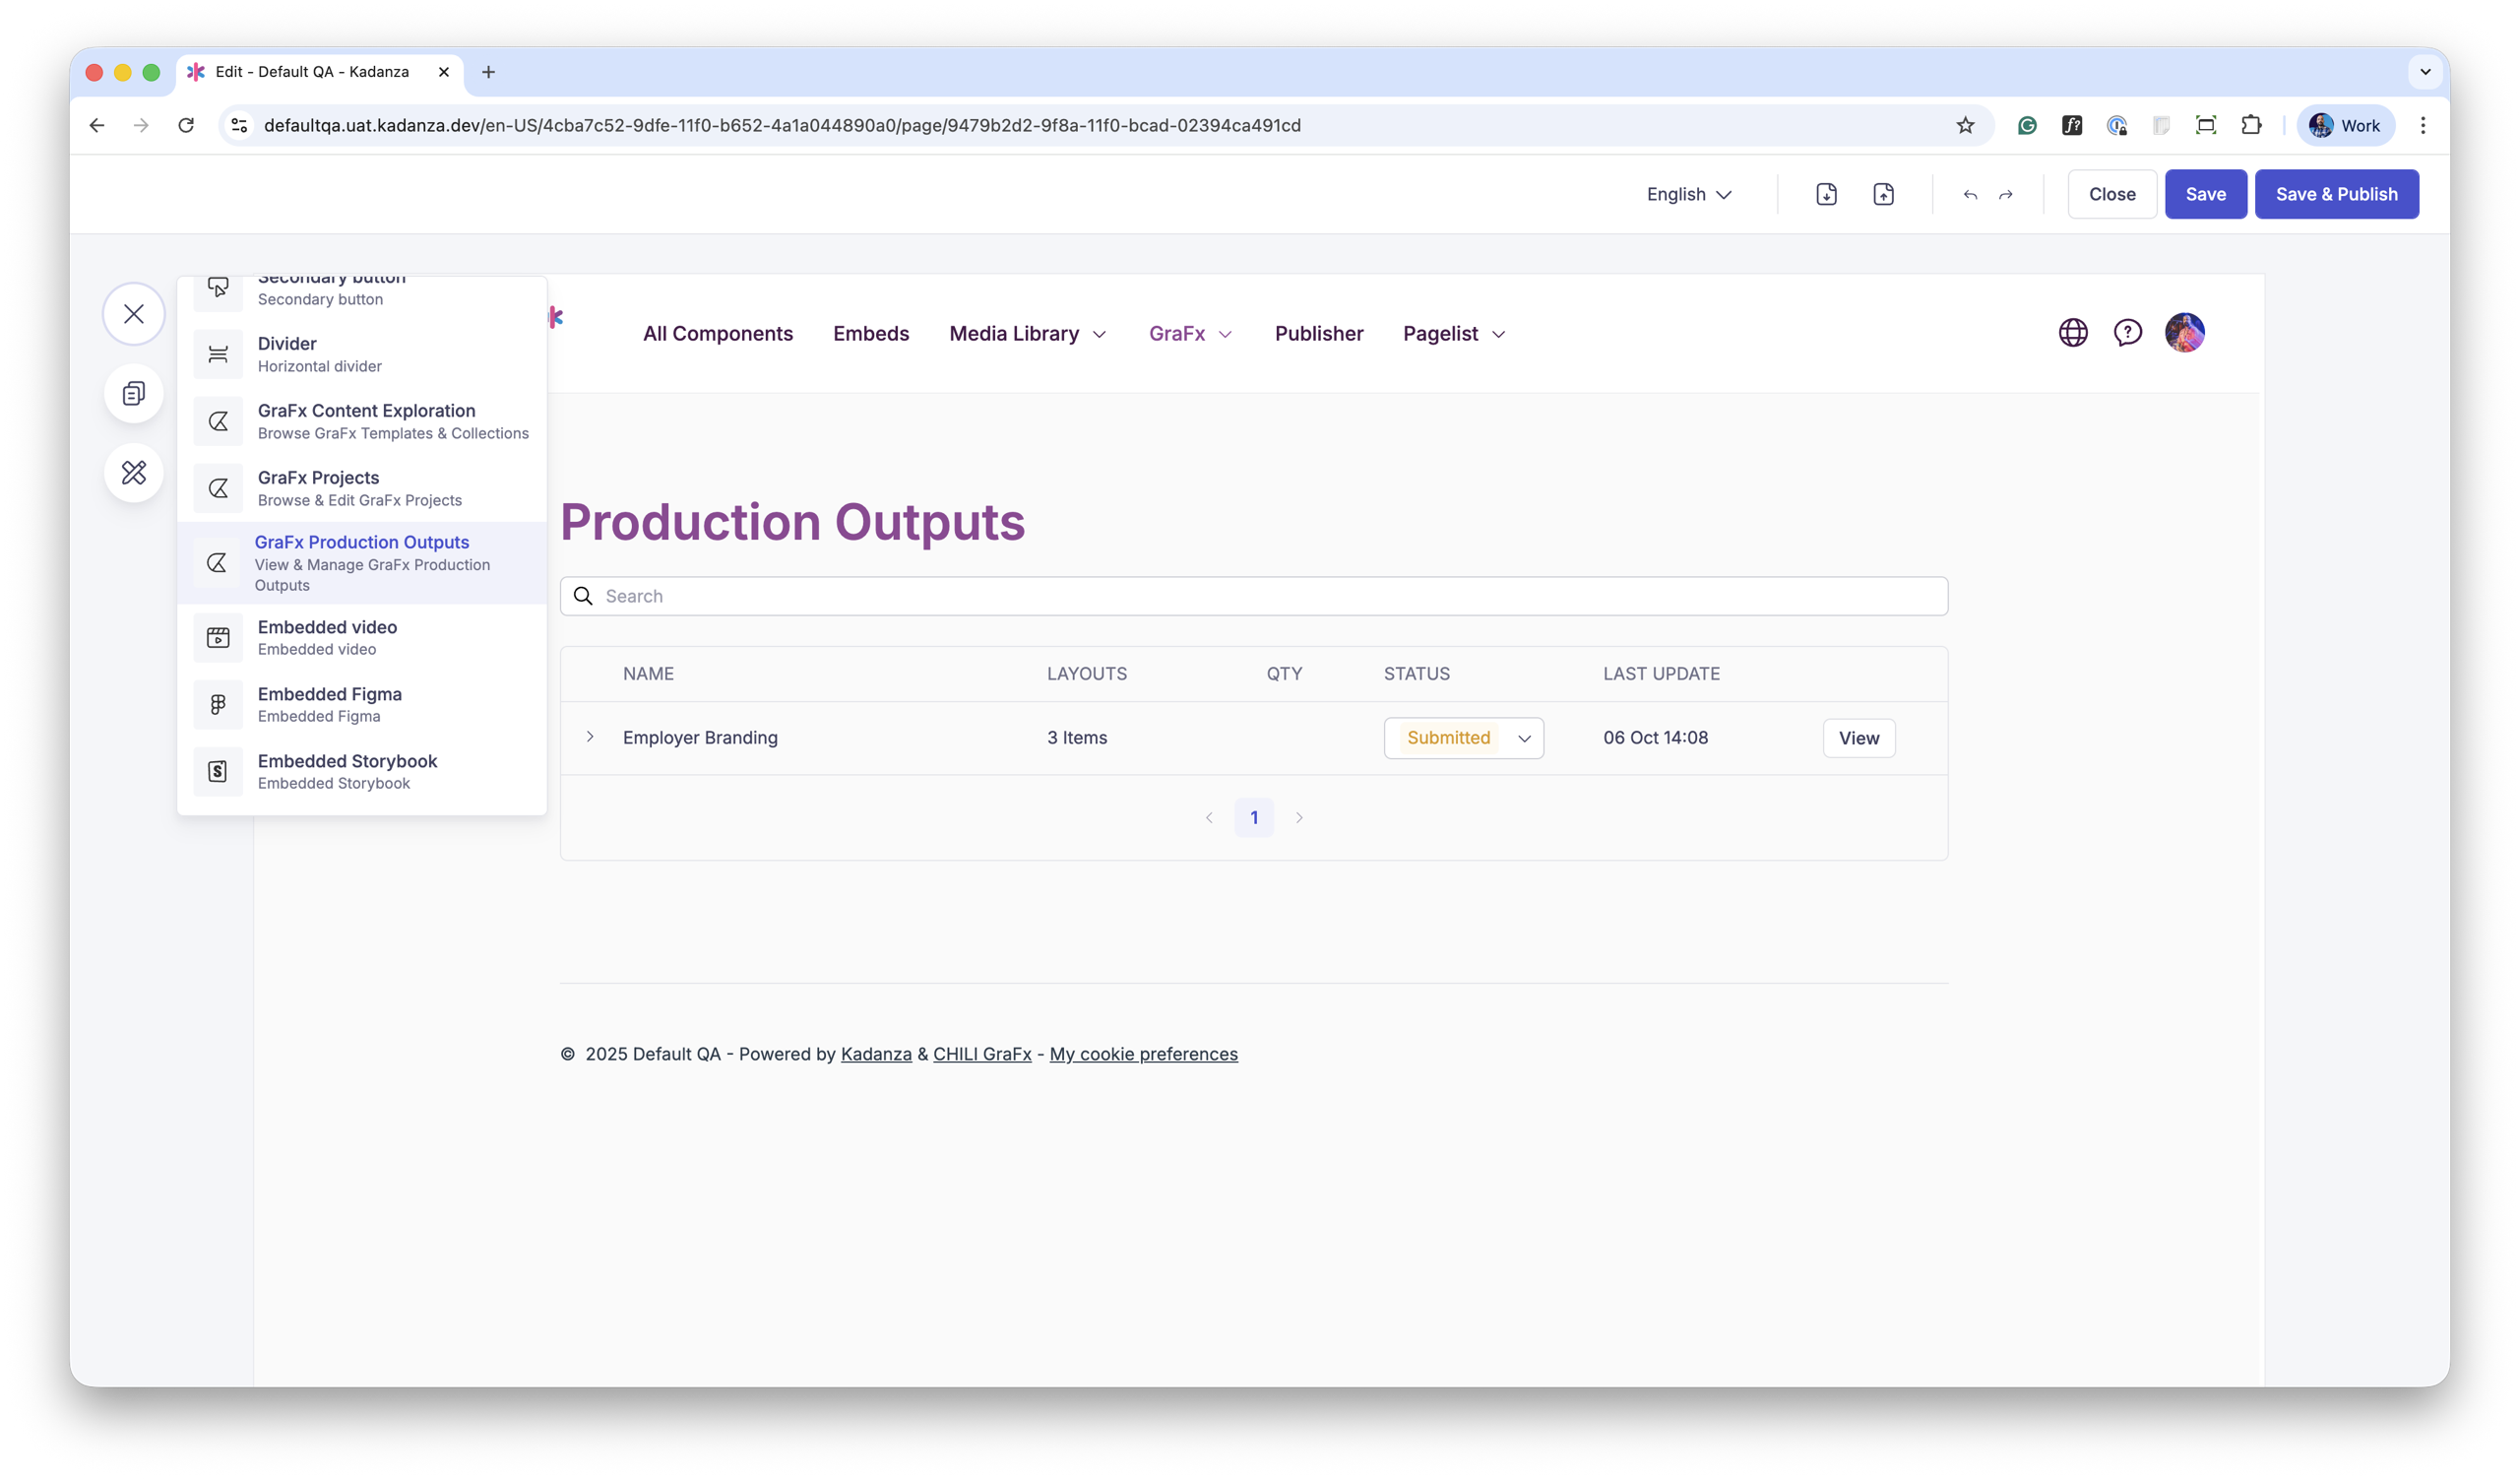Open the help question mark icon
Screen dimensions: 2520x1479
(2127, 332)
